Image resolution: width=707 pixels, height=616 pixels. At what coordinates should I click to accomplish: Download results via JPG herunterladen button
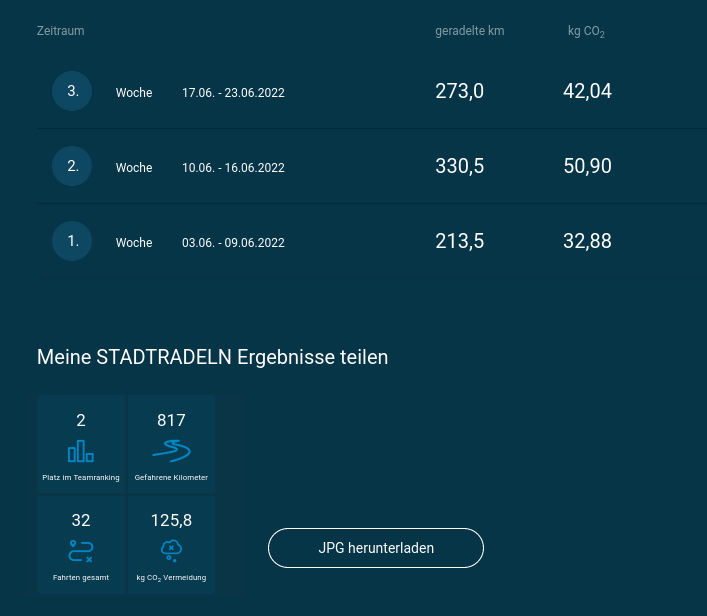coord(376,548)
